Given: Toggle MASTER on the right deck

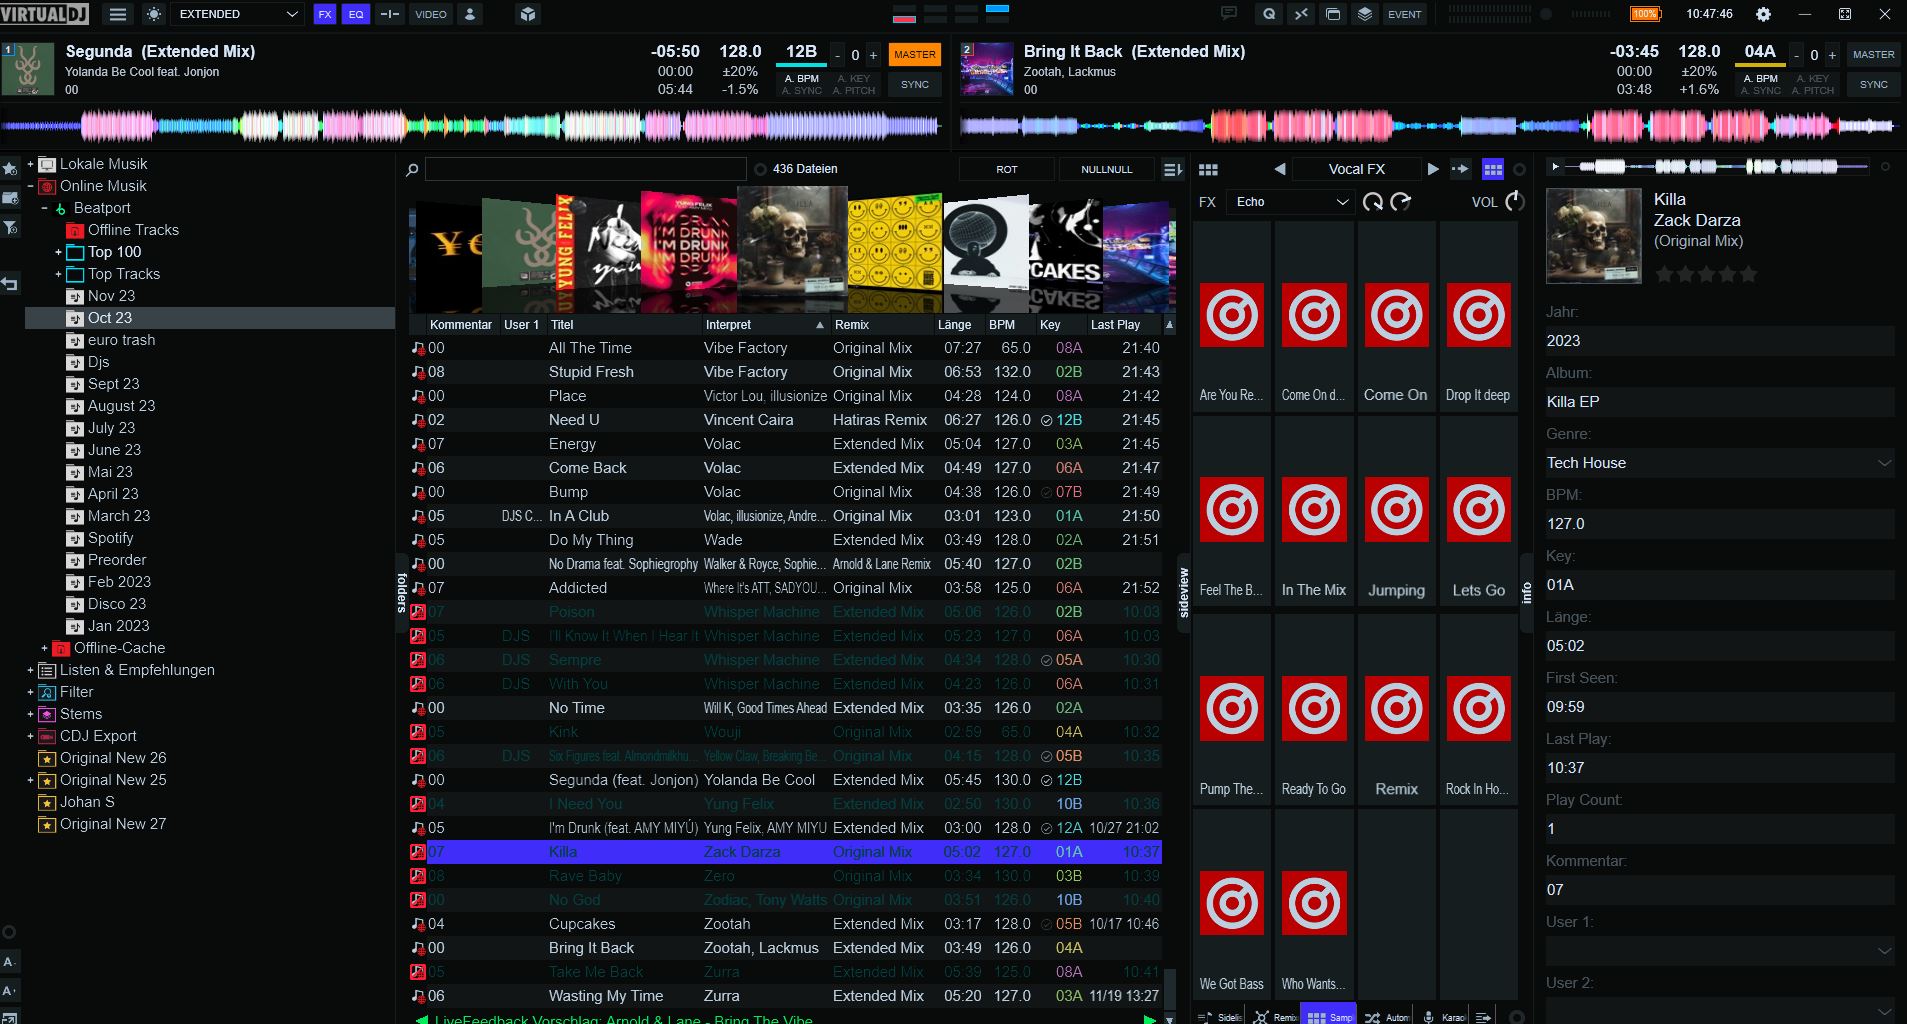Looking at the screenshot, I should click(x=1871, y=54).
